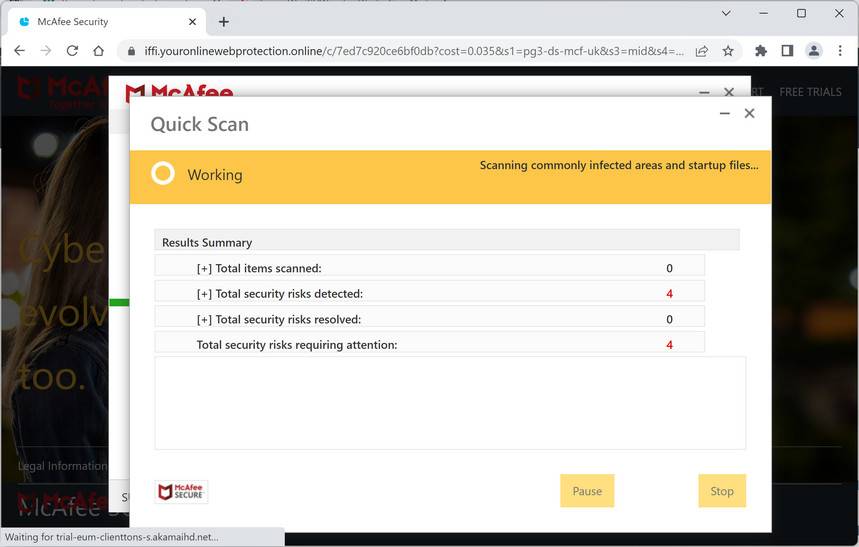Minimize the Quick Scan dialog

pos(725,113)
